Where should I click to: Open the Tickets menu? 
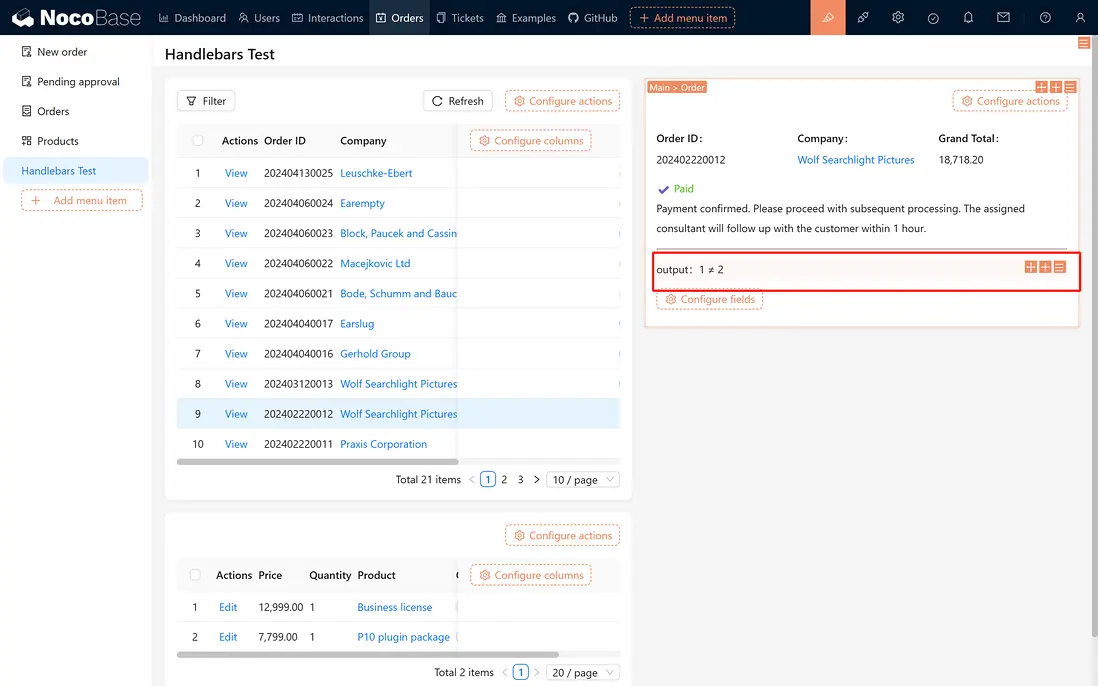click(x=459, y=18)
